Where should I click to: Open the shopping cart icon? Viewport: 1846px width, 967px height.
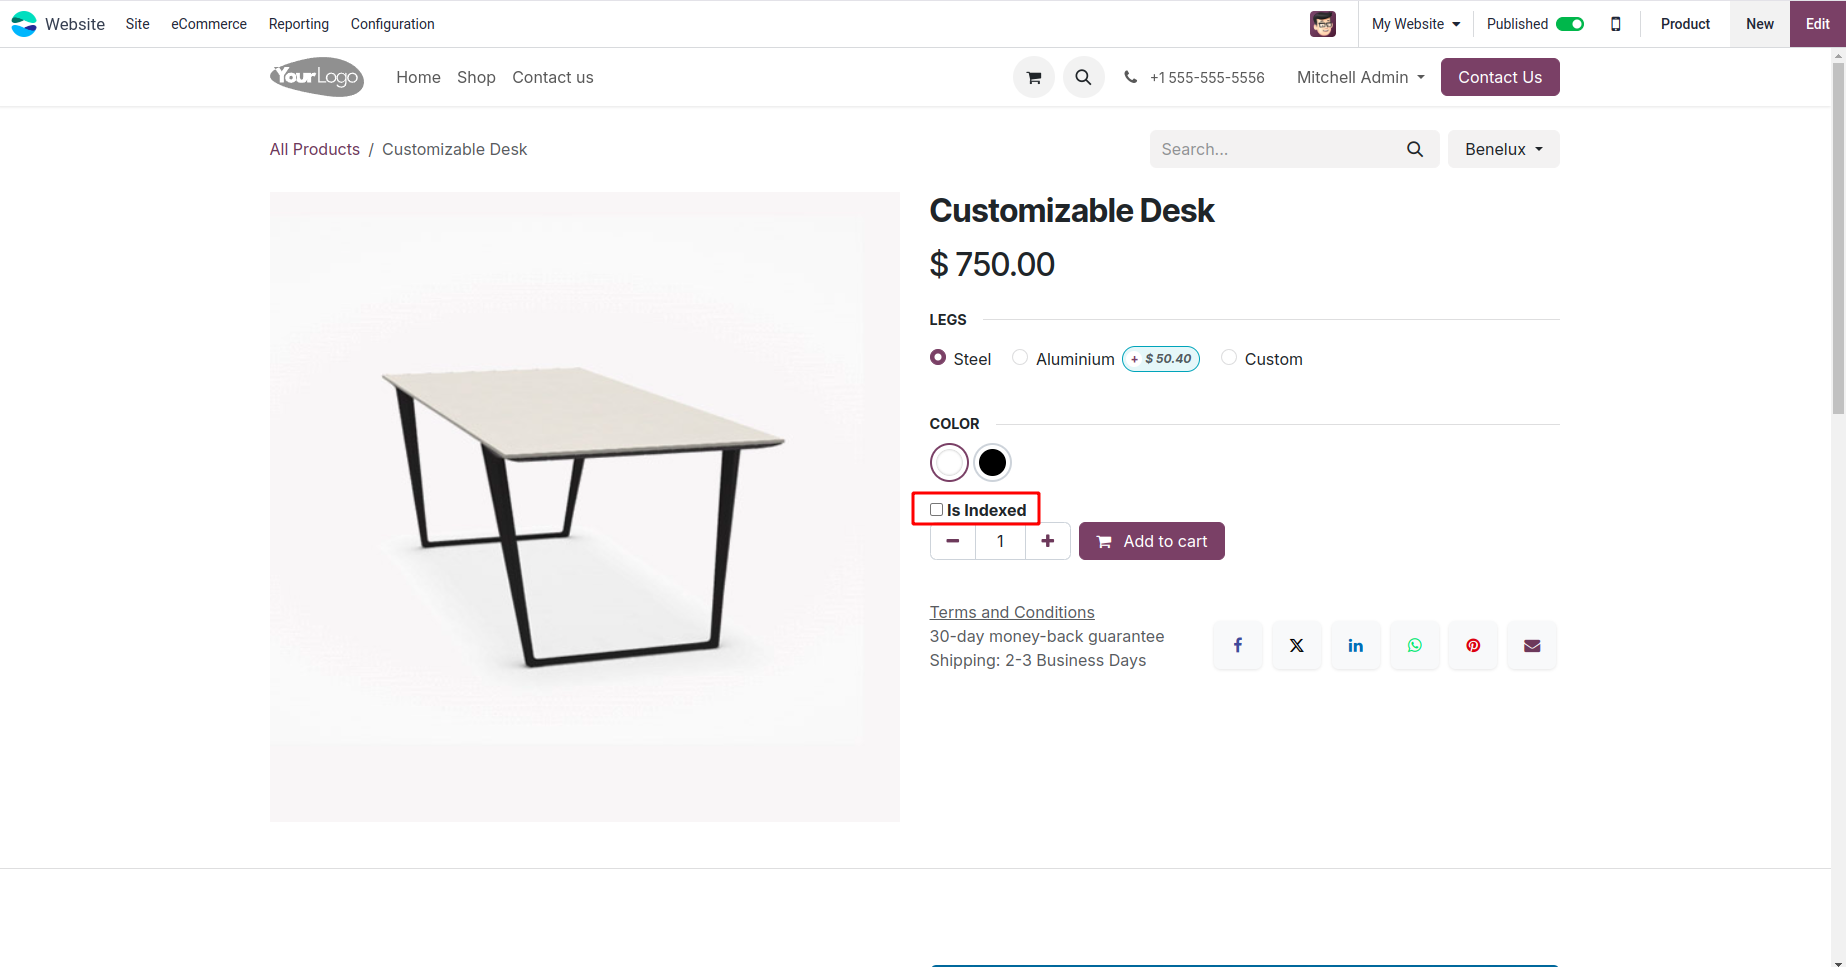coord(1034,77)
